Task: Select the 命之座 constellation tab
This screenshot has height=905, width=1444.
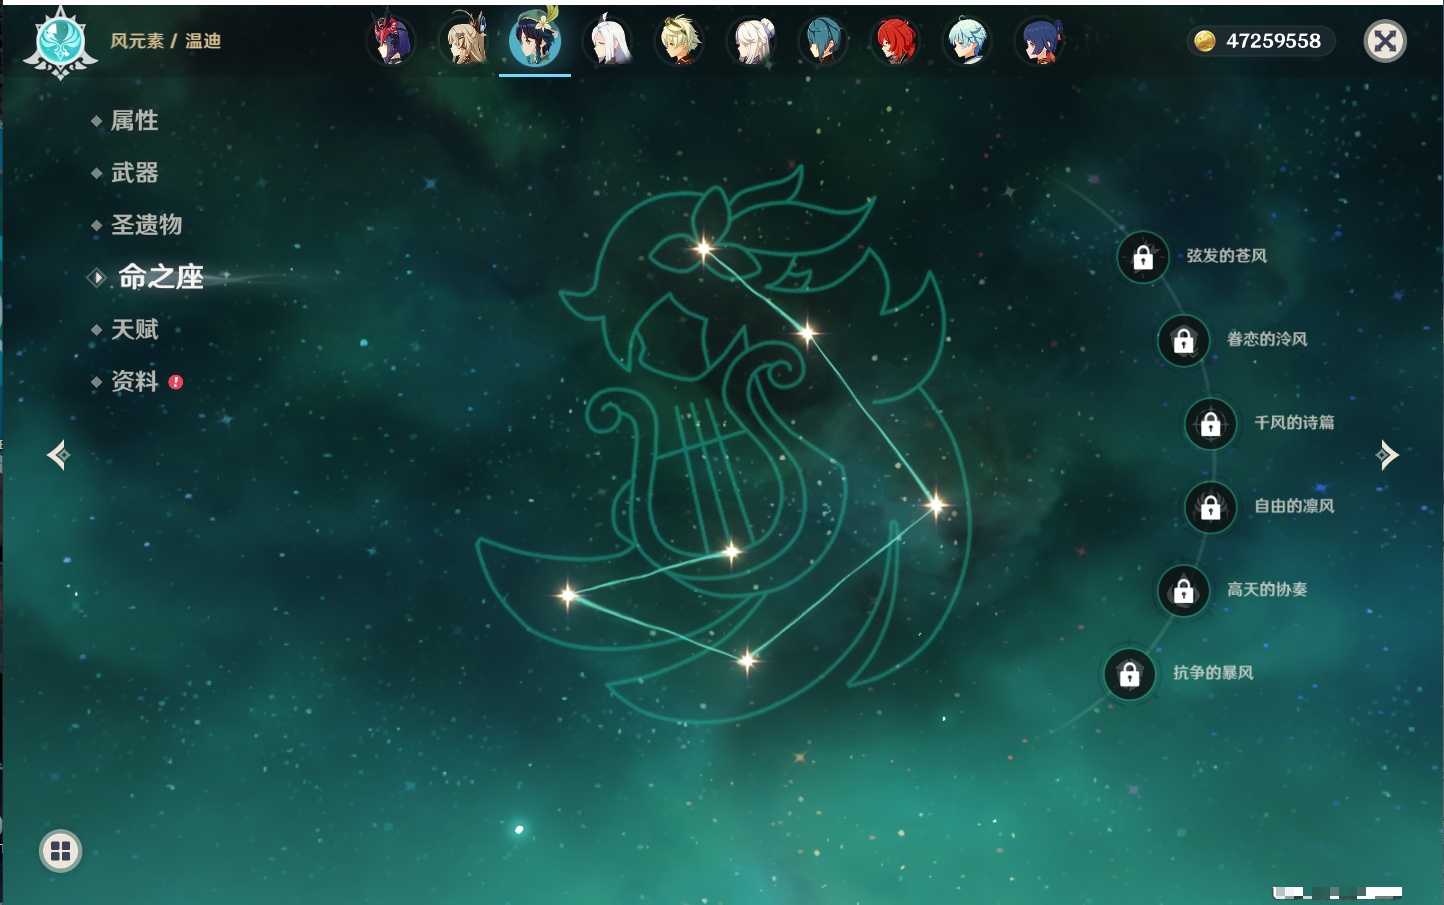Action: [160, 277]
